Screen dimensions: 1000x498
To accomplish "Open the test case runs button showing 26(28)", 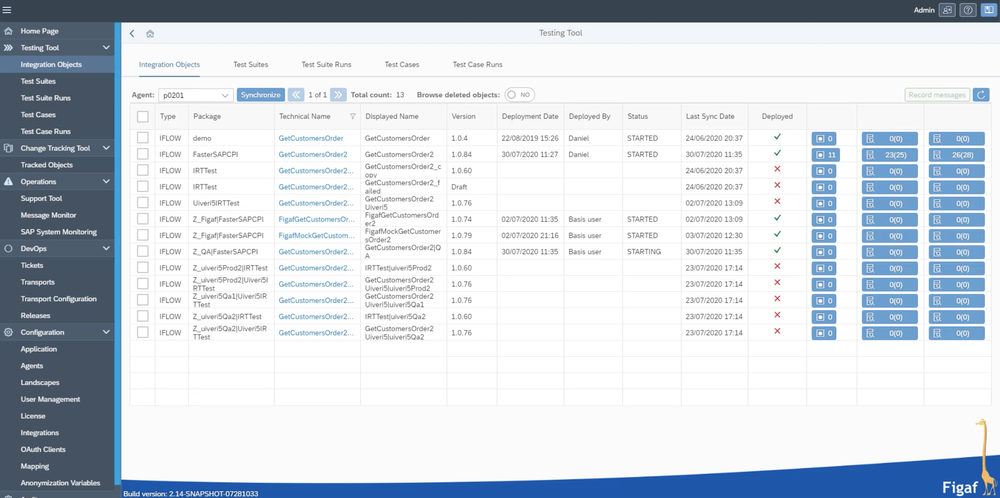I will click(x=957, y=155).
